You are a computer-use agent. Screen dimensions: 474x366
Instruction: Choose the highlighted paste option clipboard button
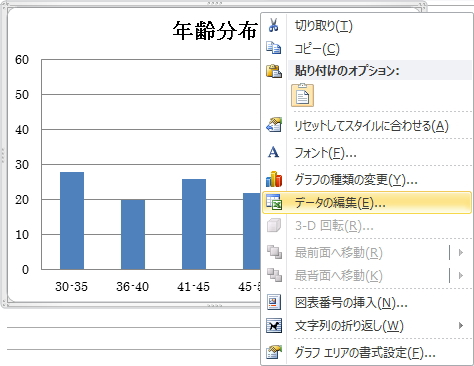click(302, 95)
